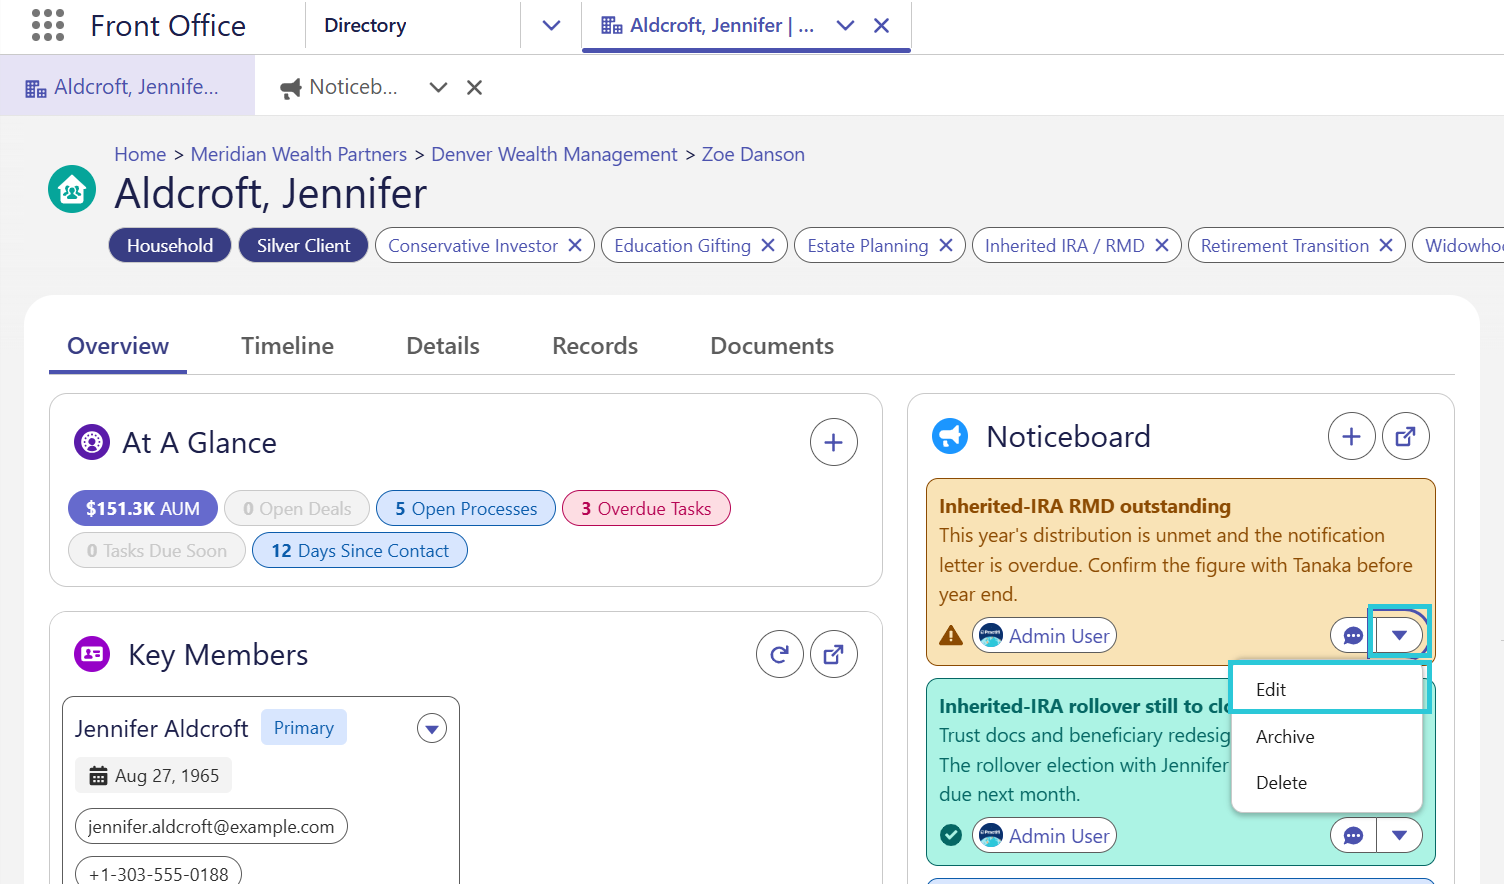Click the Key Members panel icon
Image resolution: width=1504 pixels, height=884 pixels.
92,654
